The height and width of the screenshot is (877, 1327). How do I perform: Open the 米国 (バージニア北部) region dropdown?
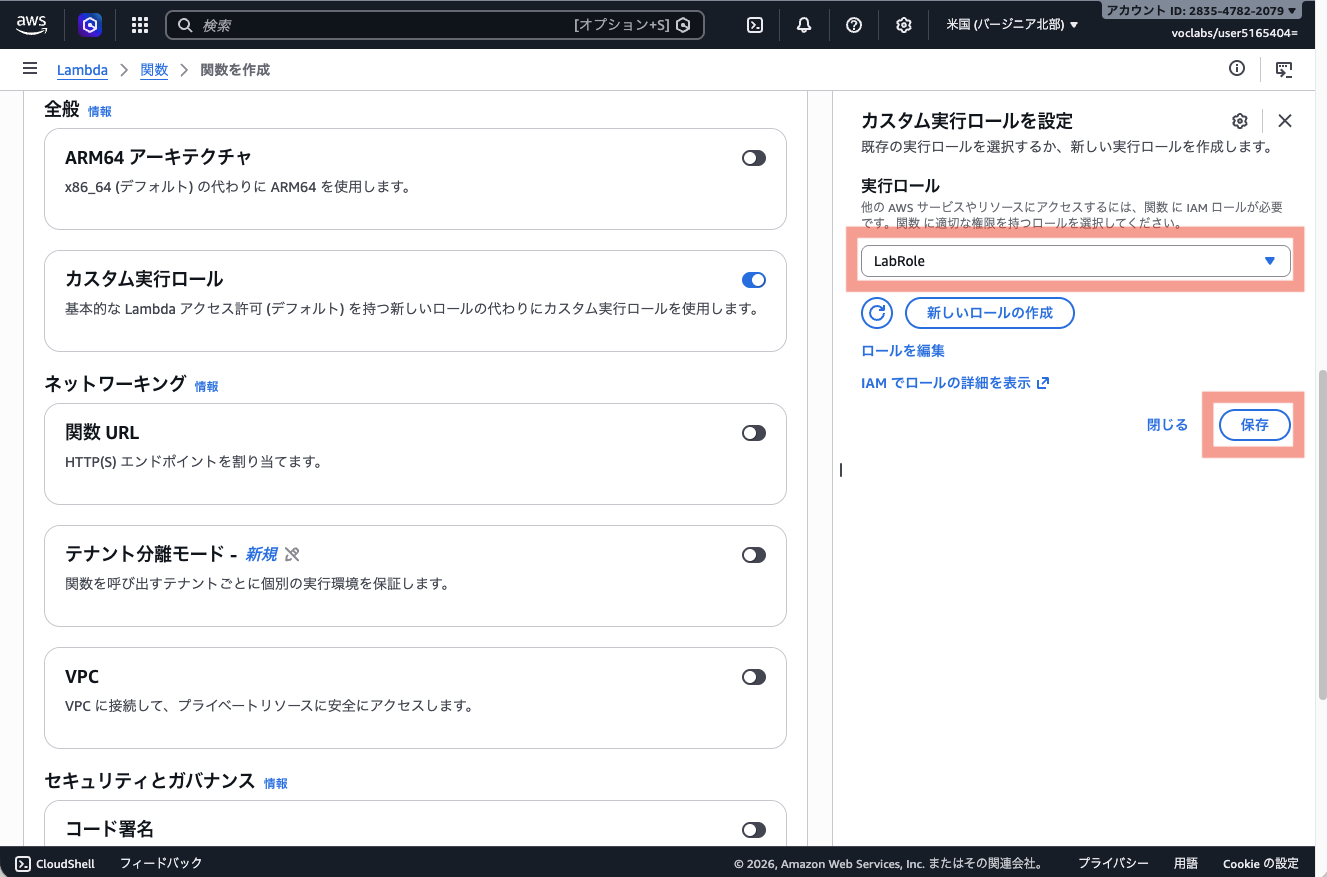[x=1012, y=25]
